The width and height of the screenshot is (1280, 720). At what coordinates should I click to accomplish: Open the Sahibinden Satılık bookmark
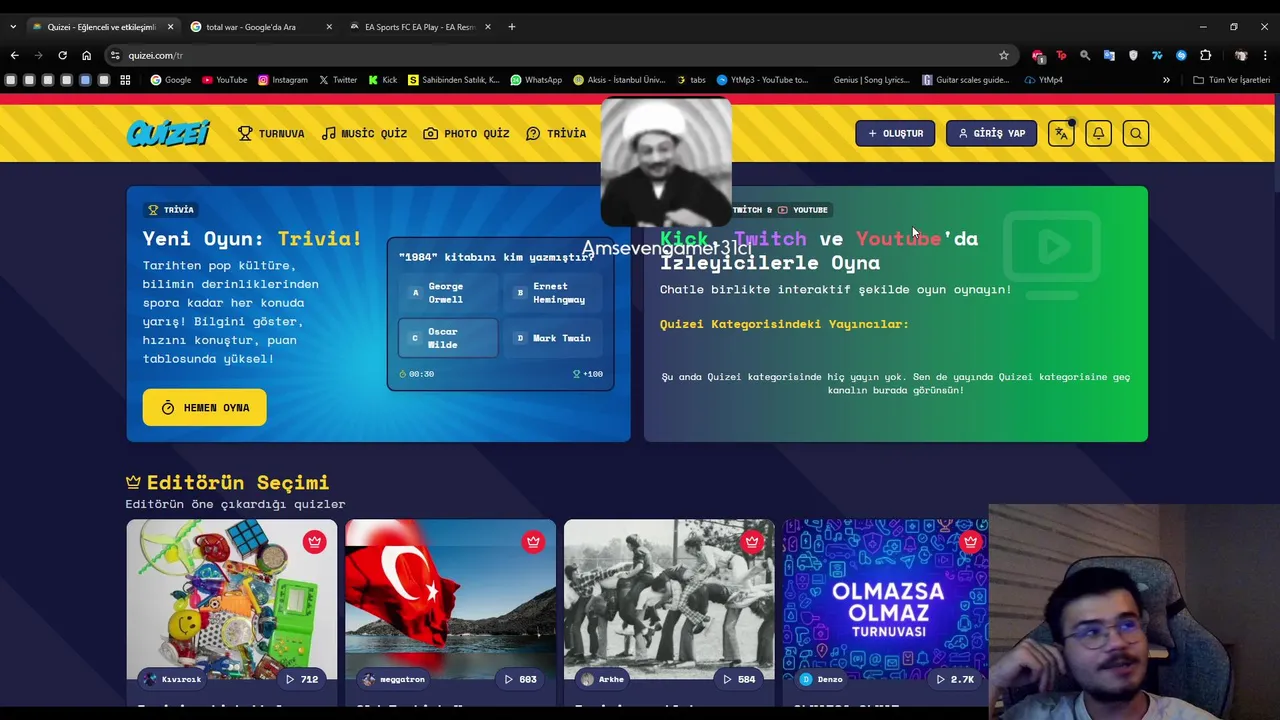pyautogui.click(x=454, y=80)
